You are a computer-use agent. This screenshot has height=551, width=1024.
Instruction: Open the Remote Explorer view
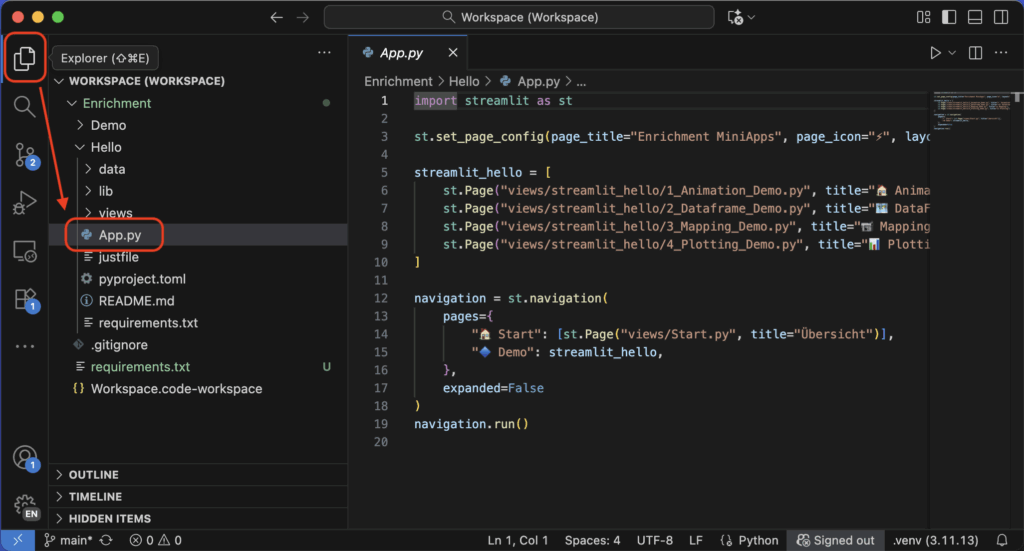click(x=24, y=251)
